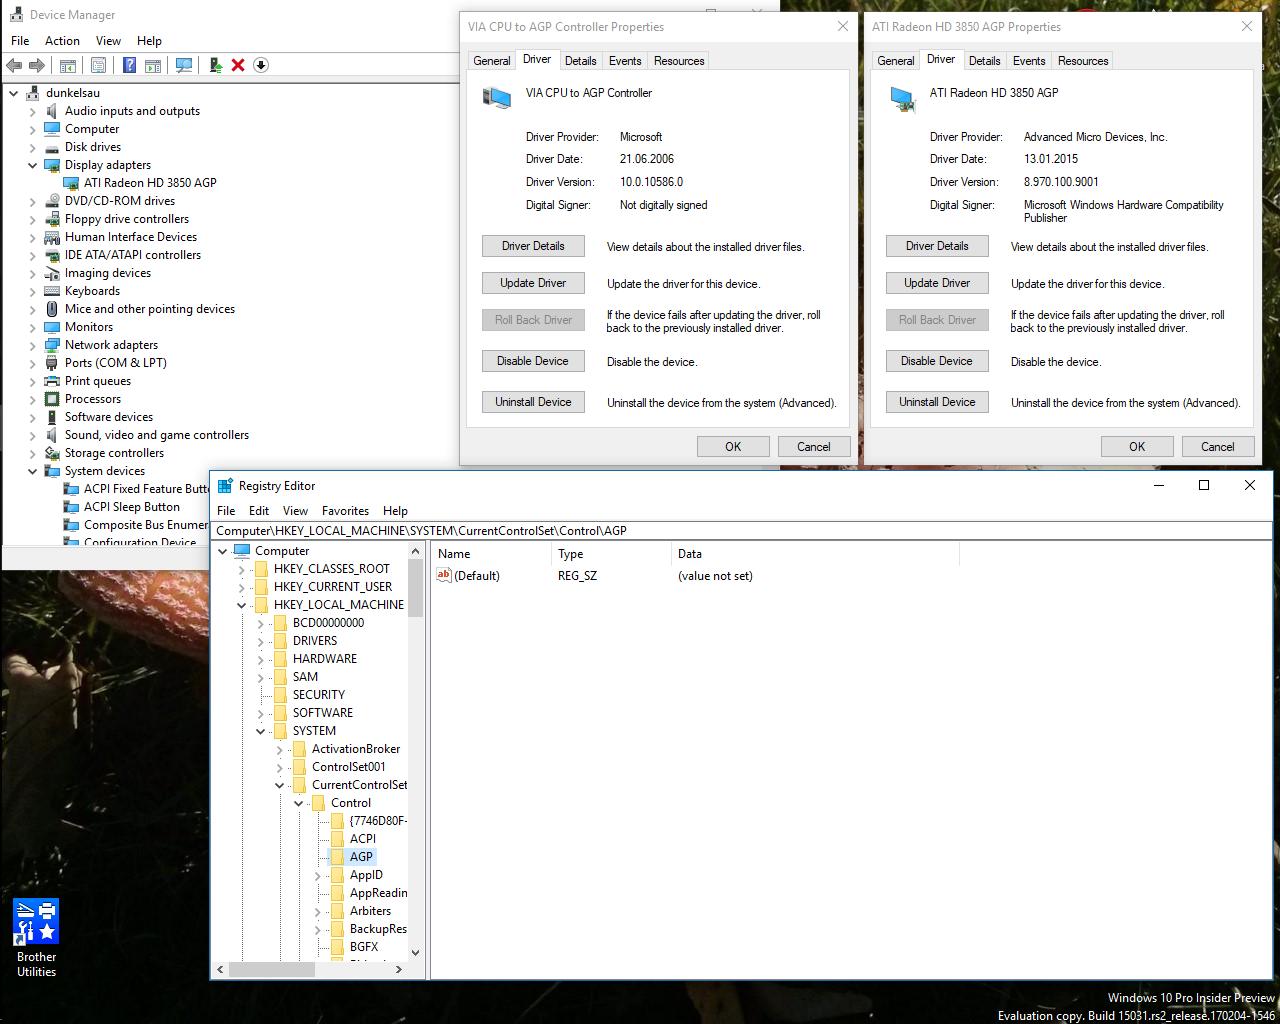Click the HKEY_CLASSES_ROOT folder icon
Viewport: 1280px width, 1024px height.
[262, 569]
